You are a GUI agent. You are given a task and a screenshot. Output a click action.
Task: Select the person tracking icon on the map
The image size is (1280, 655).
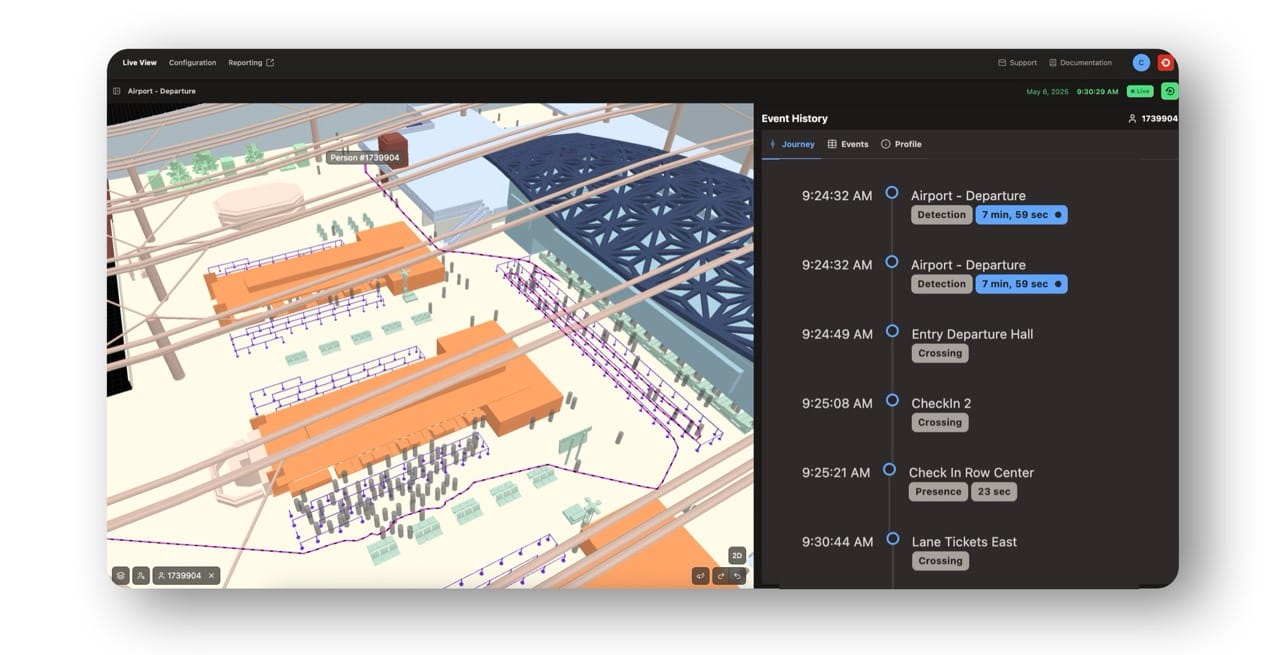141,575
